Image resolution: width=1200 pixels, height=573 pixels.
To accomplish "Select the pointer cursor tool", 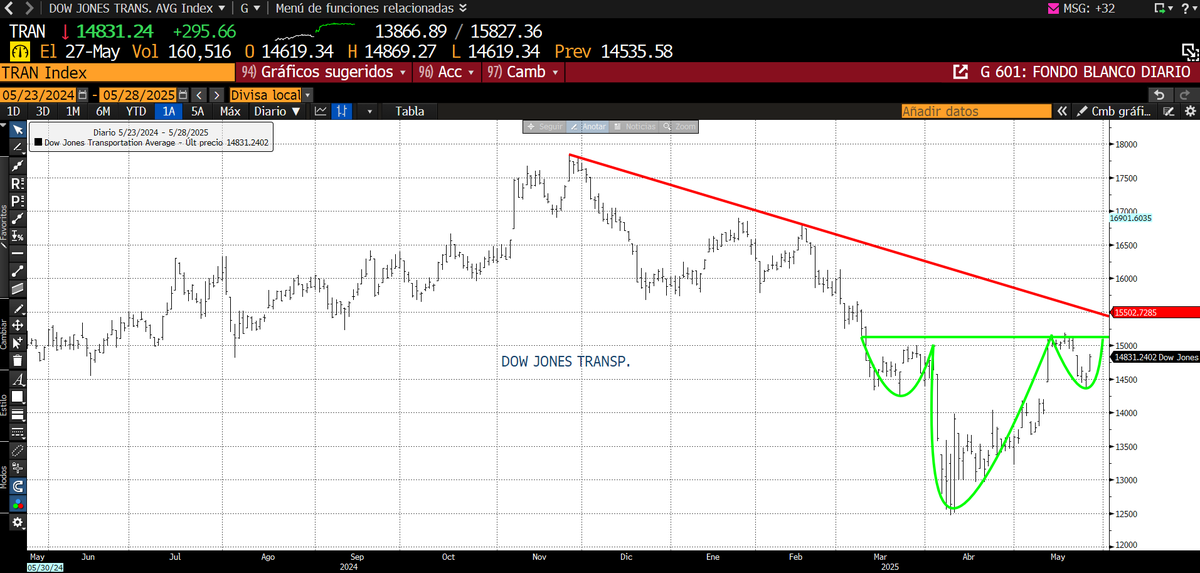I will pos(19,129).
